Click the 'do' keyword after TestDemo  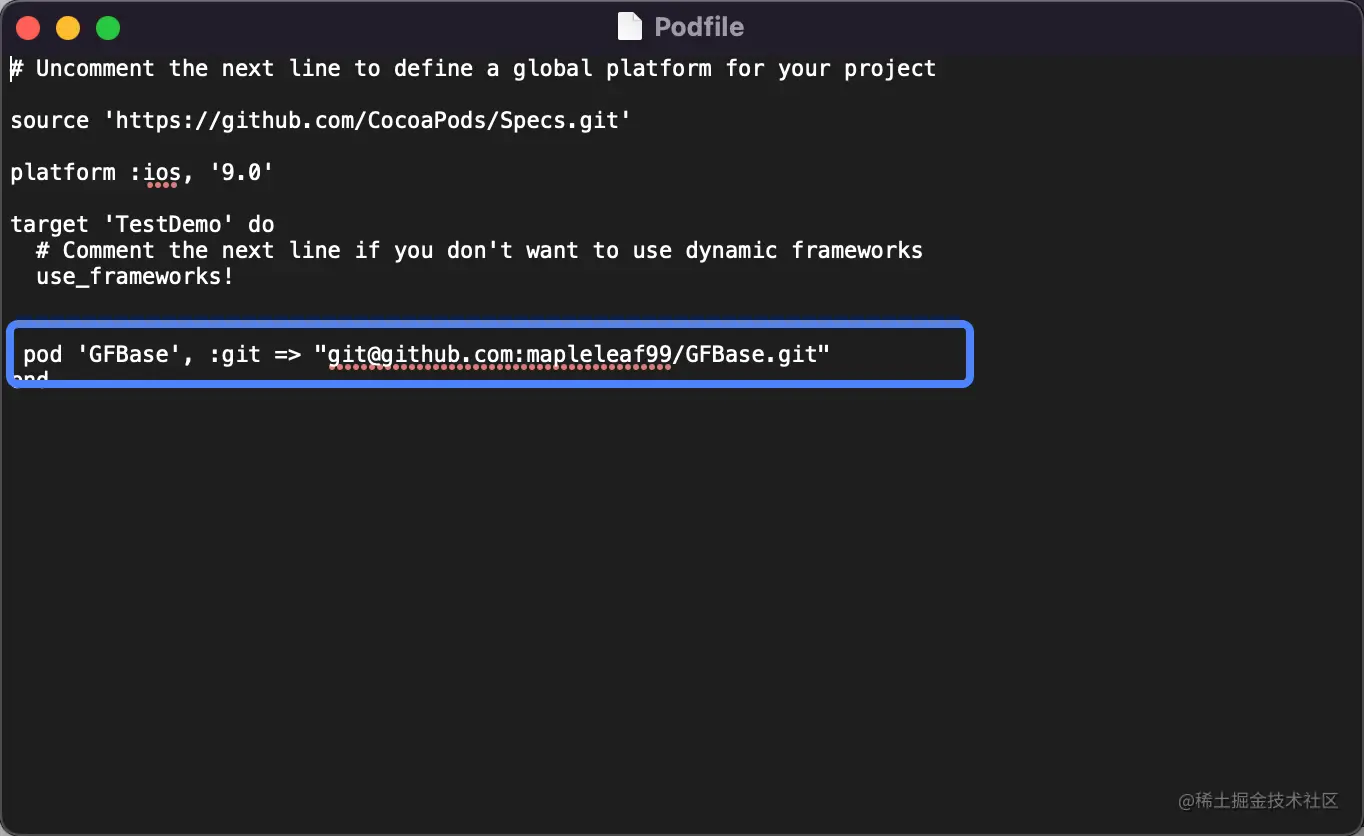click(x=261, y=225)
